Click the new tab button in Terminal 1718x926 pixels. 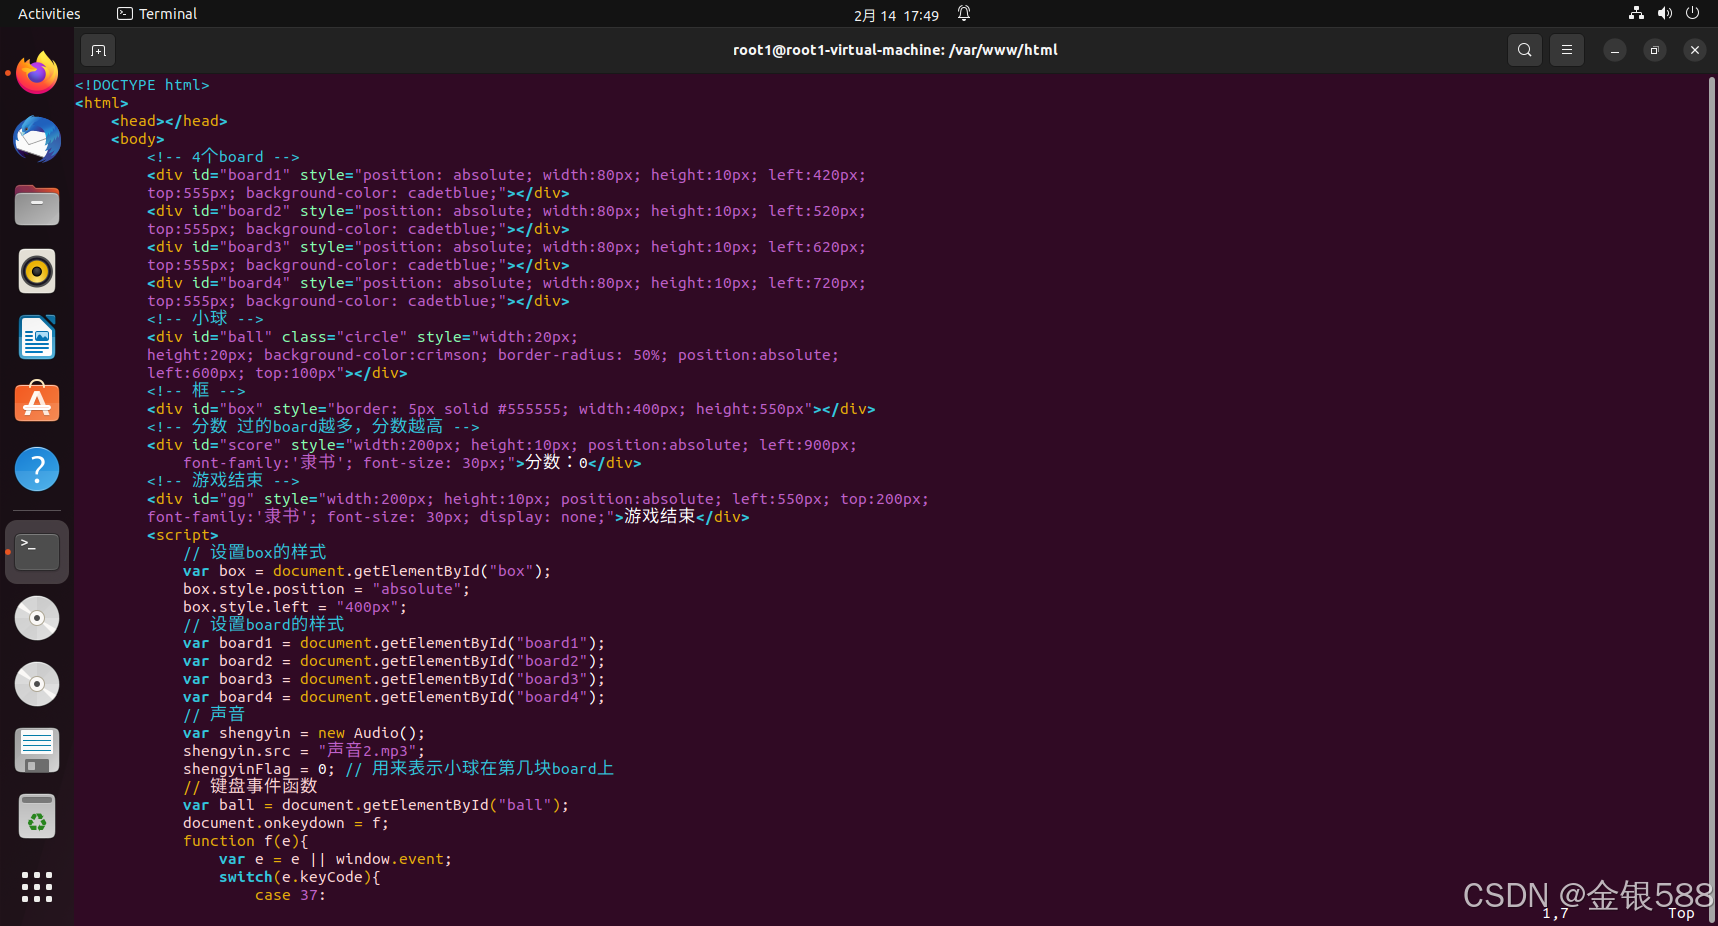coord(98,50)
